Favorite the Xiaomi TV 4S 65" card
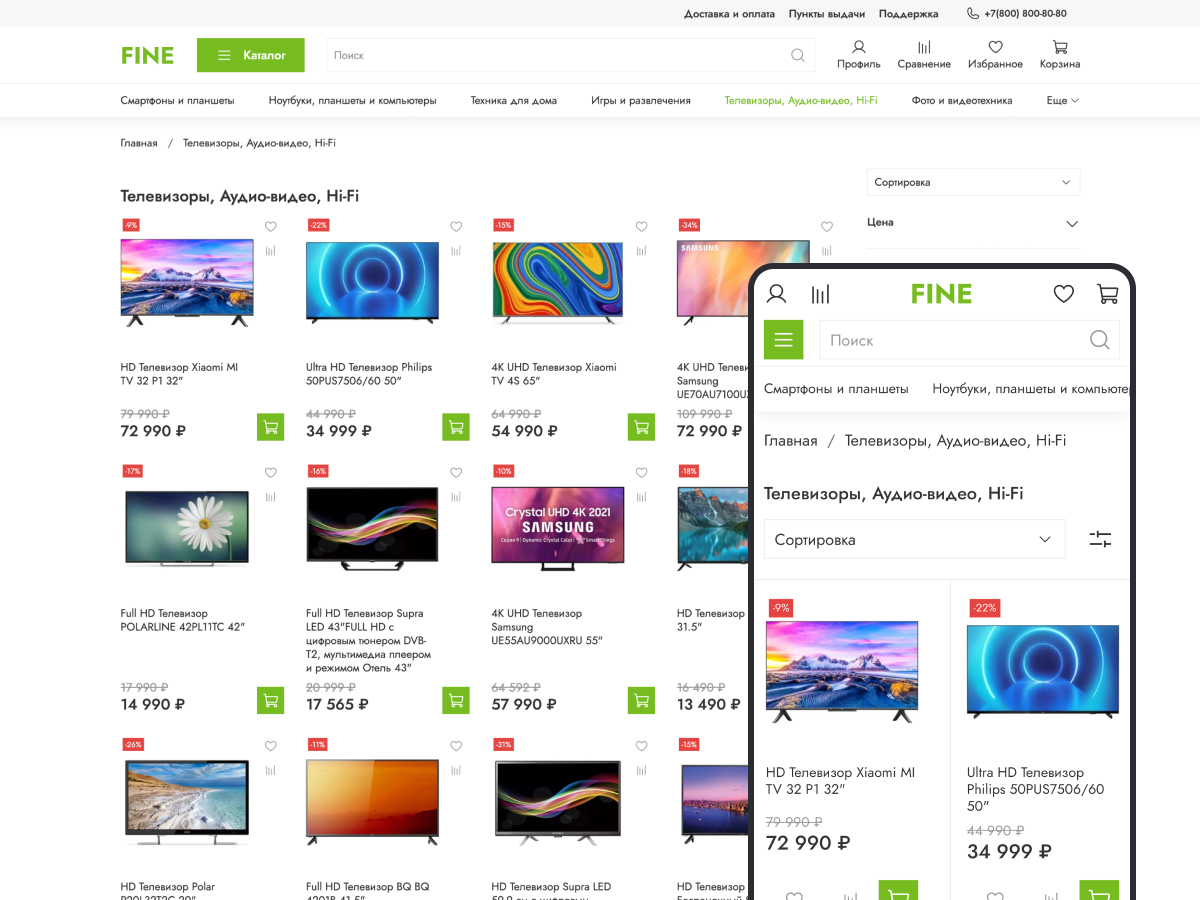Image resolution: width=1200 pixels, height=900 pixels. click(x=641, y=227)
